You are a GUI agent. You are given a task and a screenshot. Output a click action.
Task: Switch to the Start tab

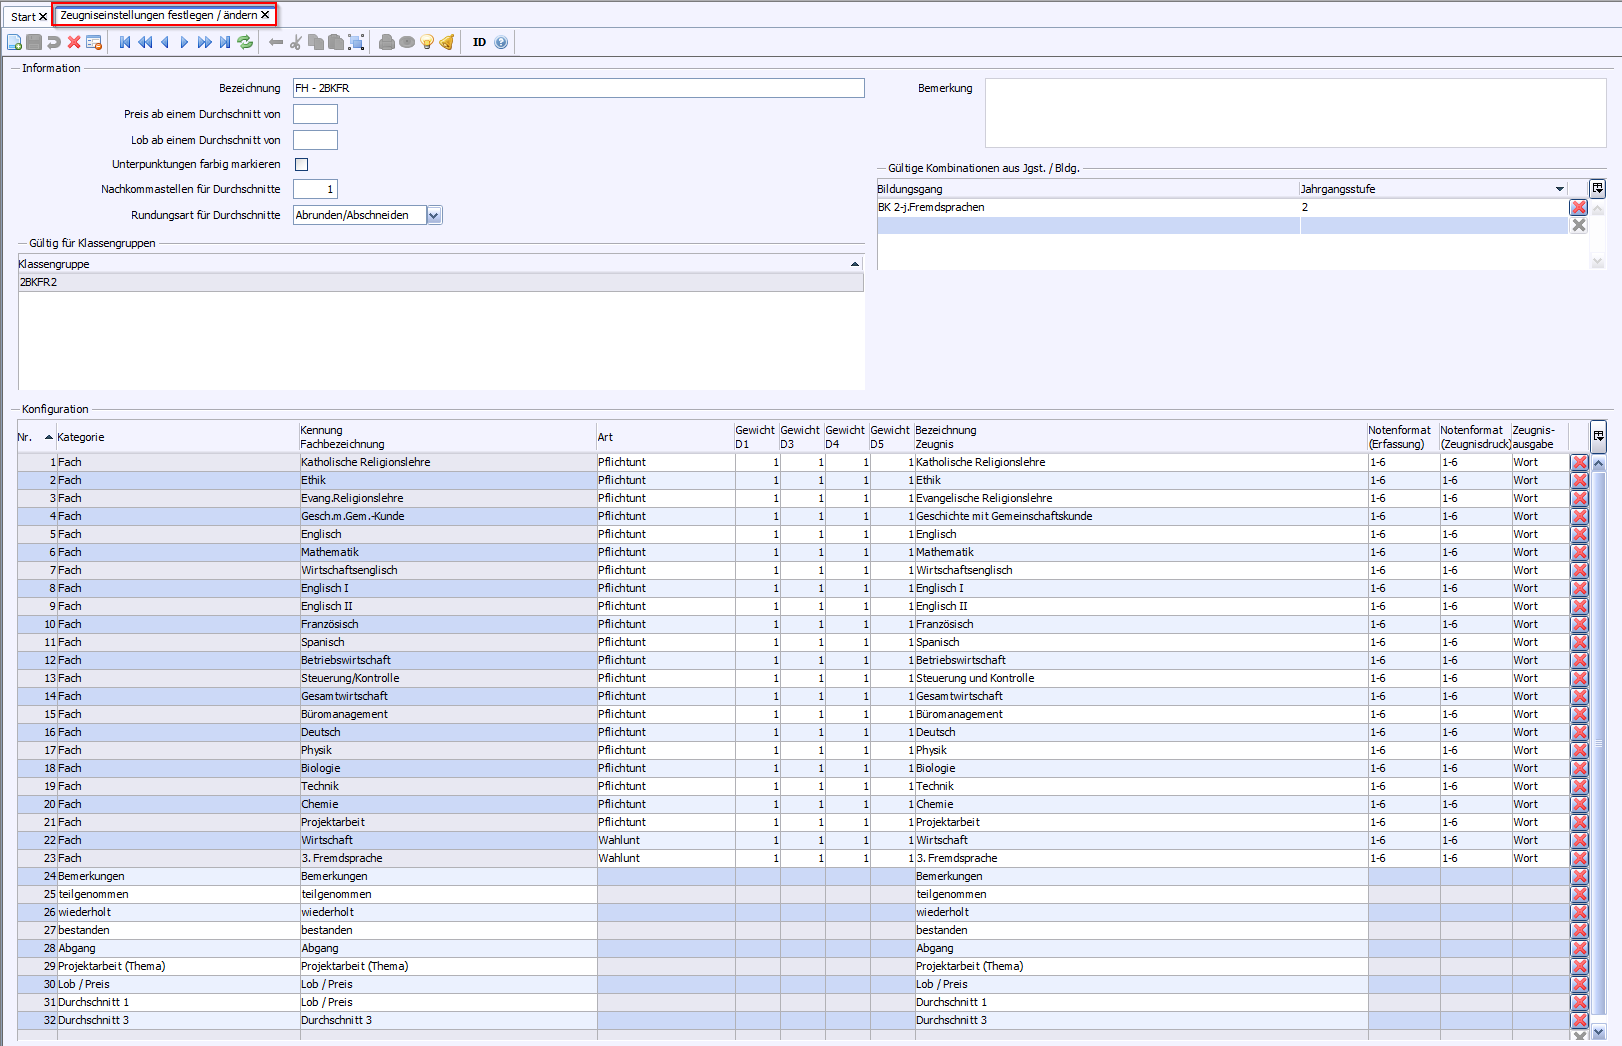23,16
